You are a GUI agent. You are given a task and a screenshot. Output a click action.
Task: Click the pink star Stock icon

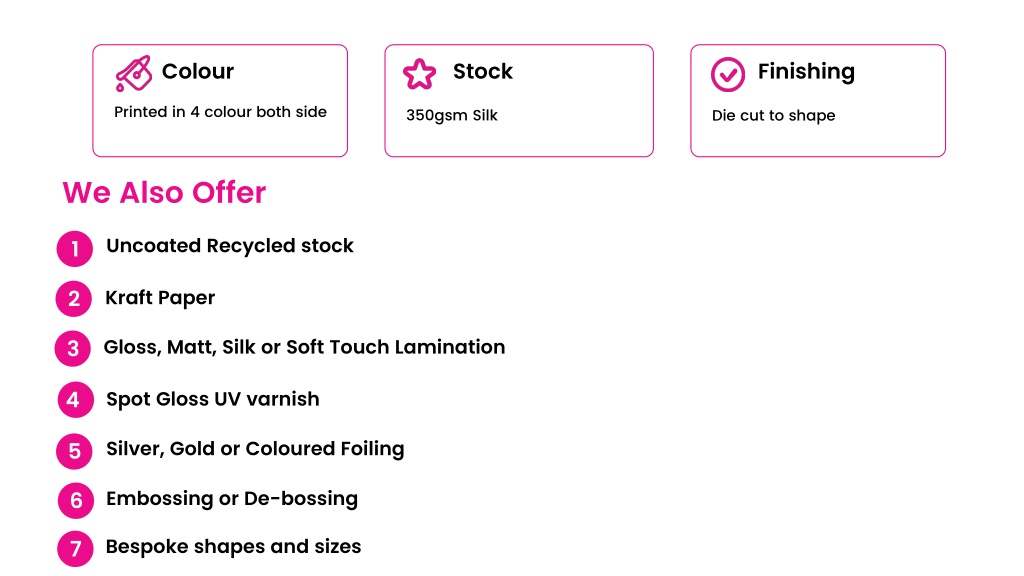[419, 73]
